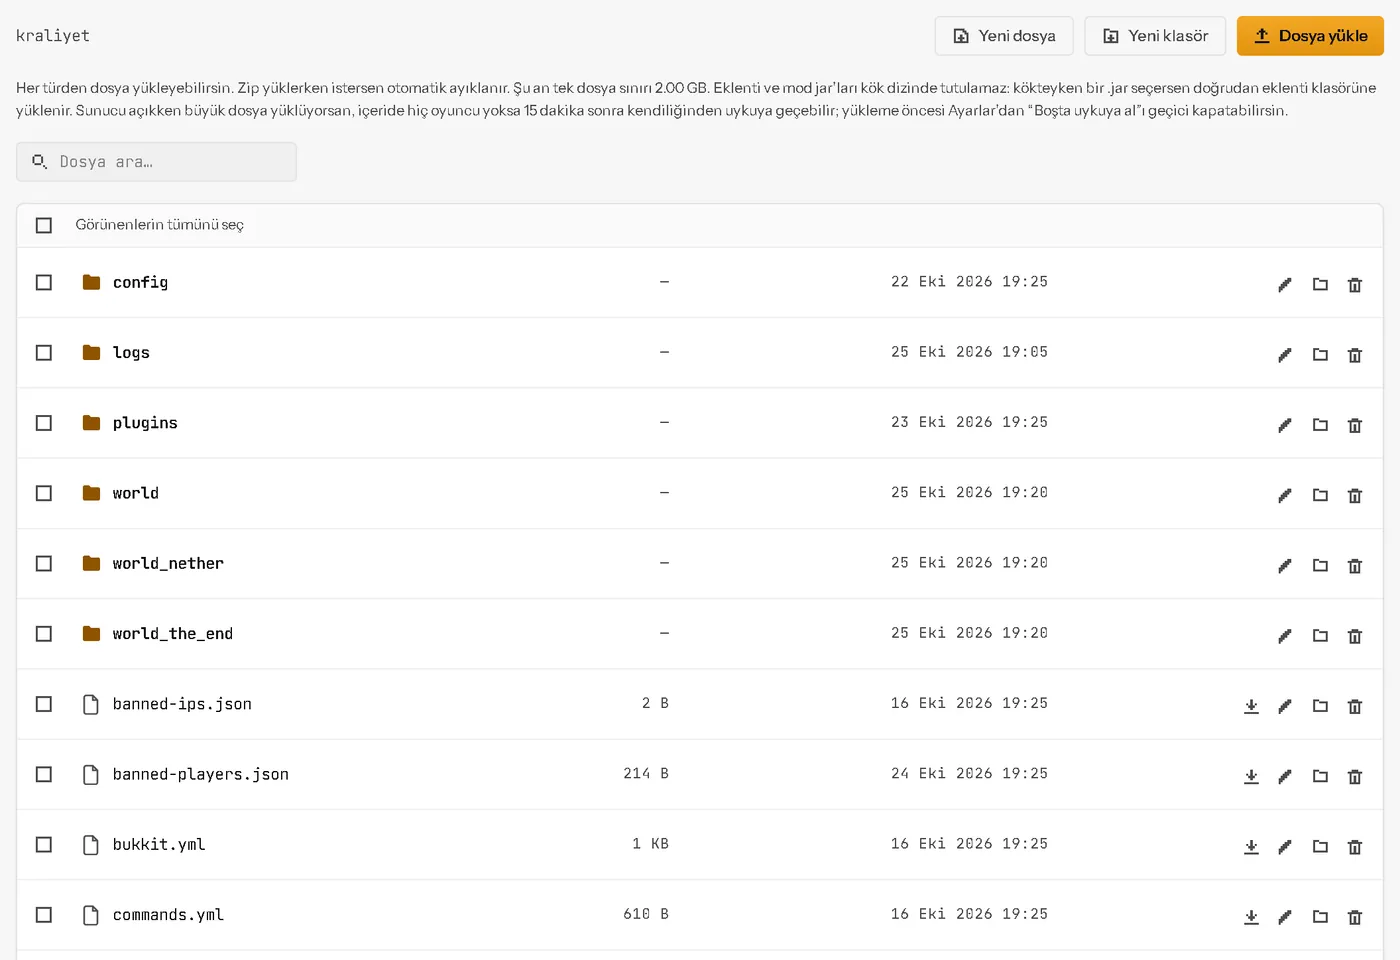
Task: Click the trash icon for world_the_end
Action: 1355,636
